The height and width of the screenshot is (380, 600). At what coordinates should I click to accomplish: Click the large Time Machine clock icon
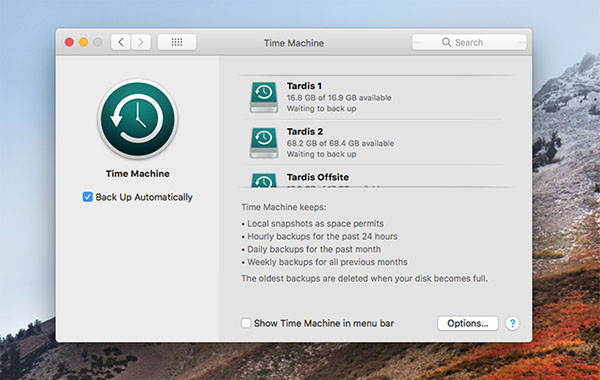tap(138, 119)
